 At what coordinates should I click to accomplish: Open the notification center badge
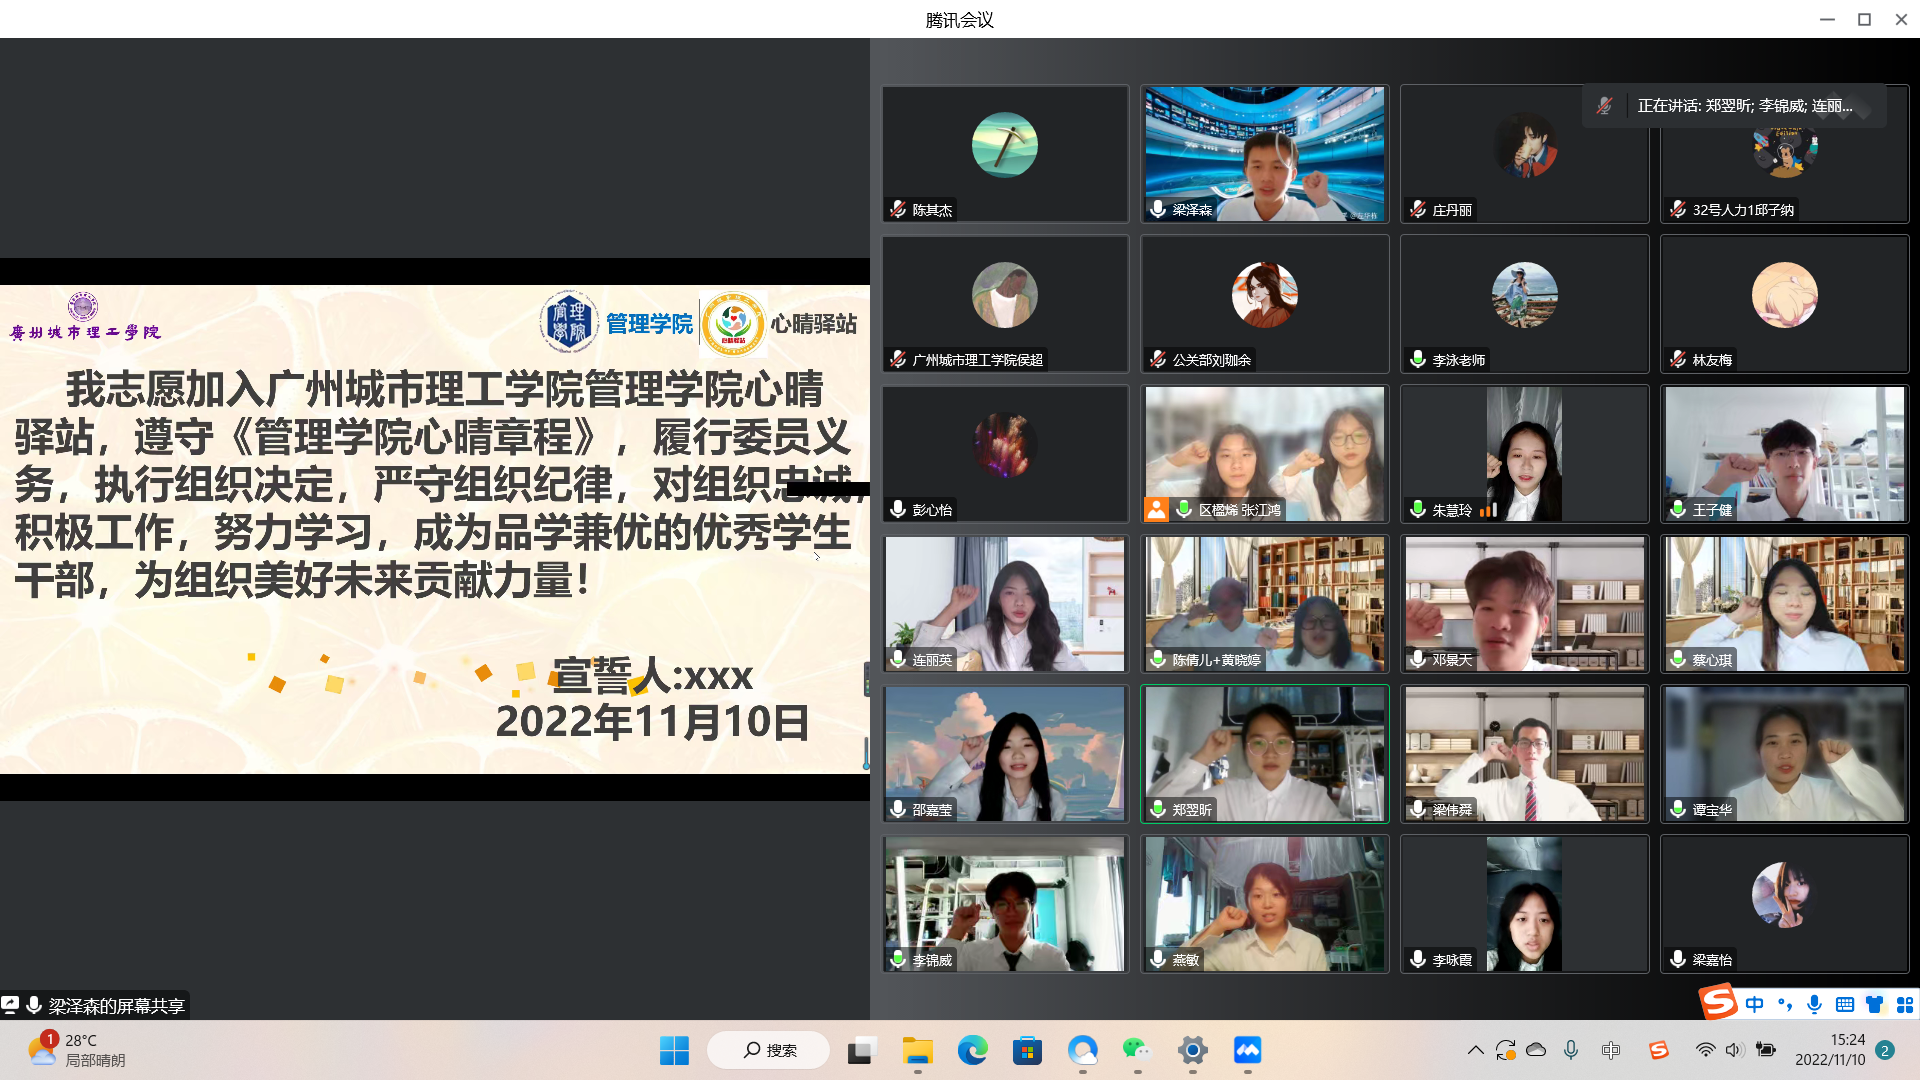pos(1885,1050)
